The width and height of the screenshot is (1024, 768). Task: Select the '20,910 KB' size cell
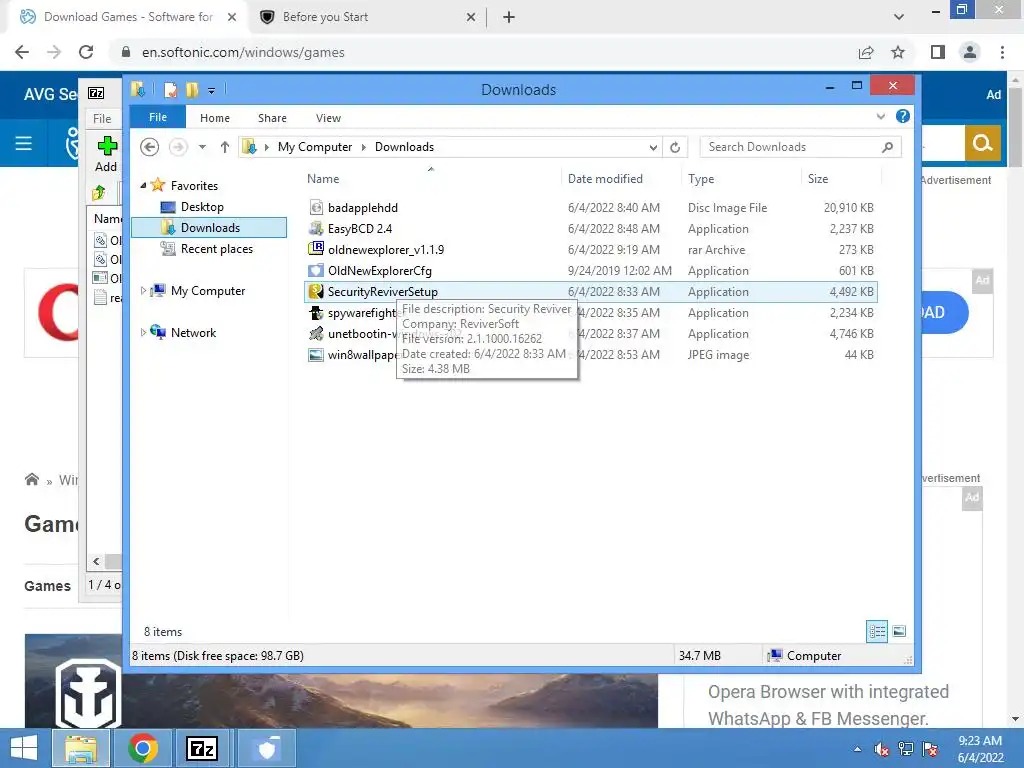848,208
